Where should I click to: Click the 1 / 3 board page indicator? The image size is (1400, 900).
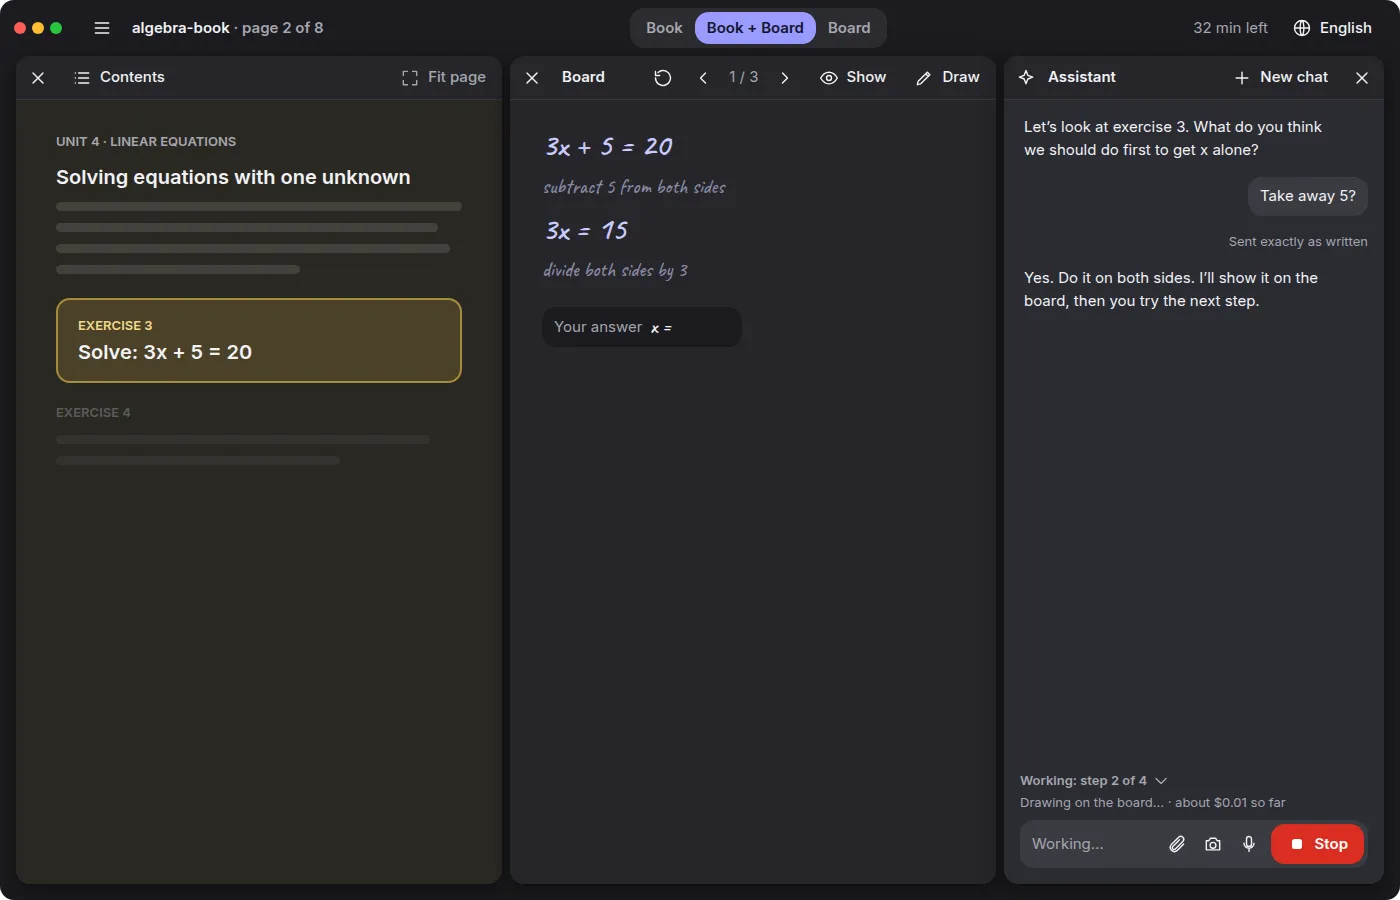[x=743, y=77]
